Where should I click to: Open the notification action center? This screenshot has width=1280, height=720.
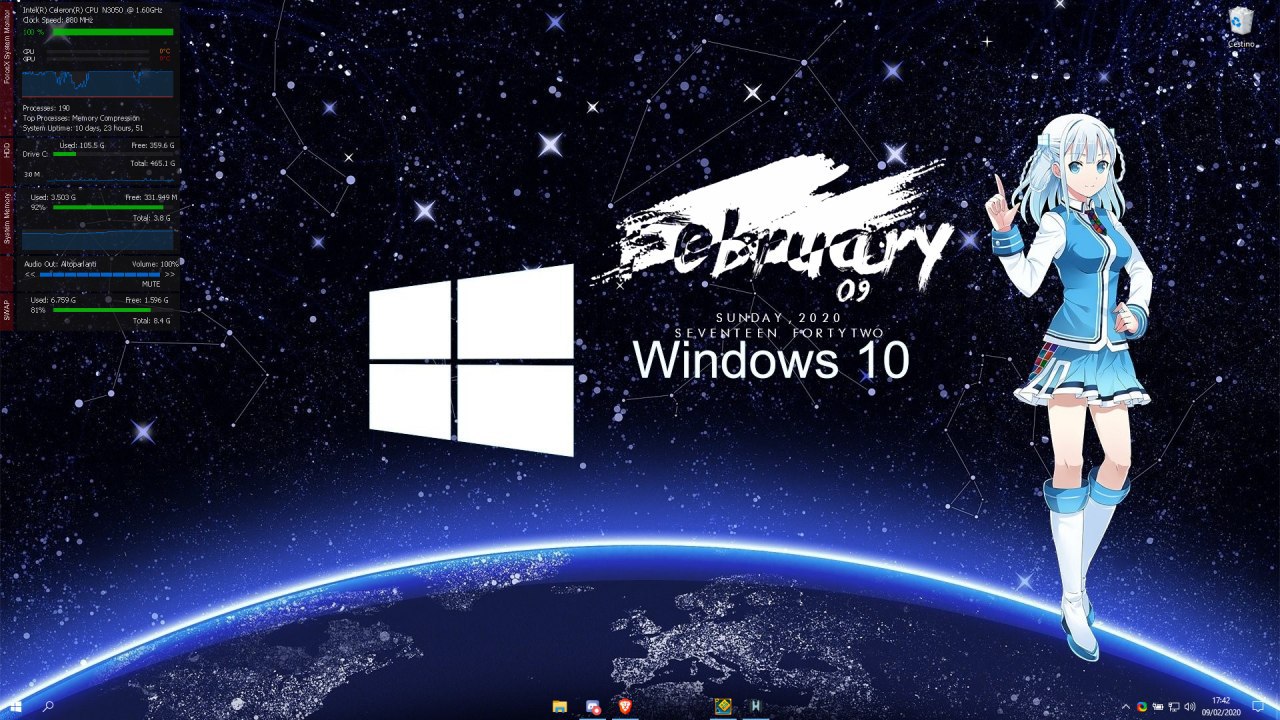[x=1258, y=707]
